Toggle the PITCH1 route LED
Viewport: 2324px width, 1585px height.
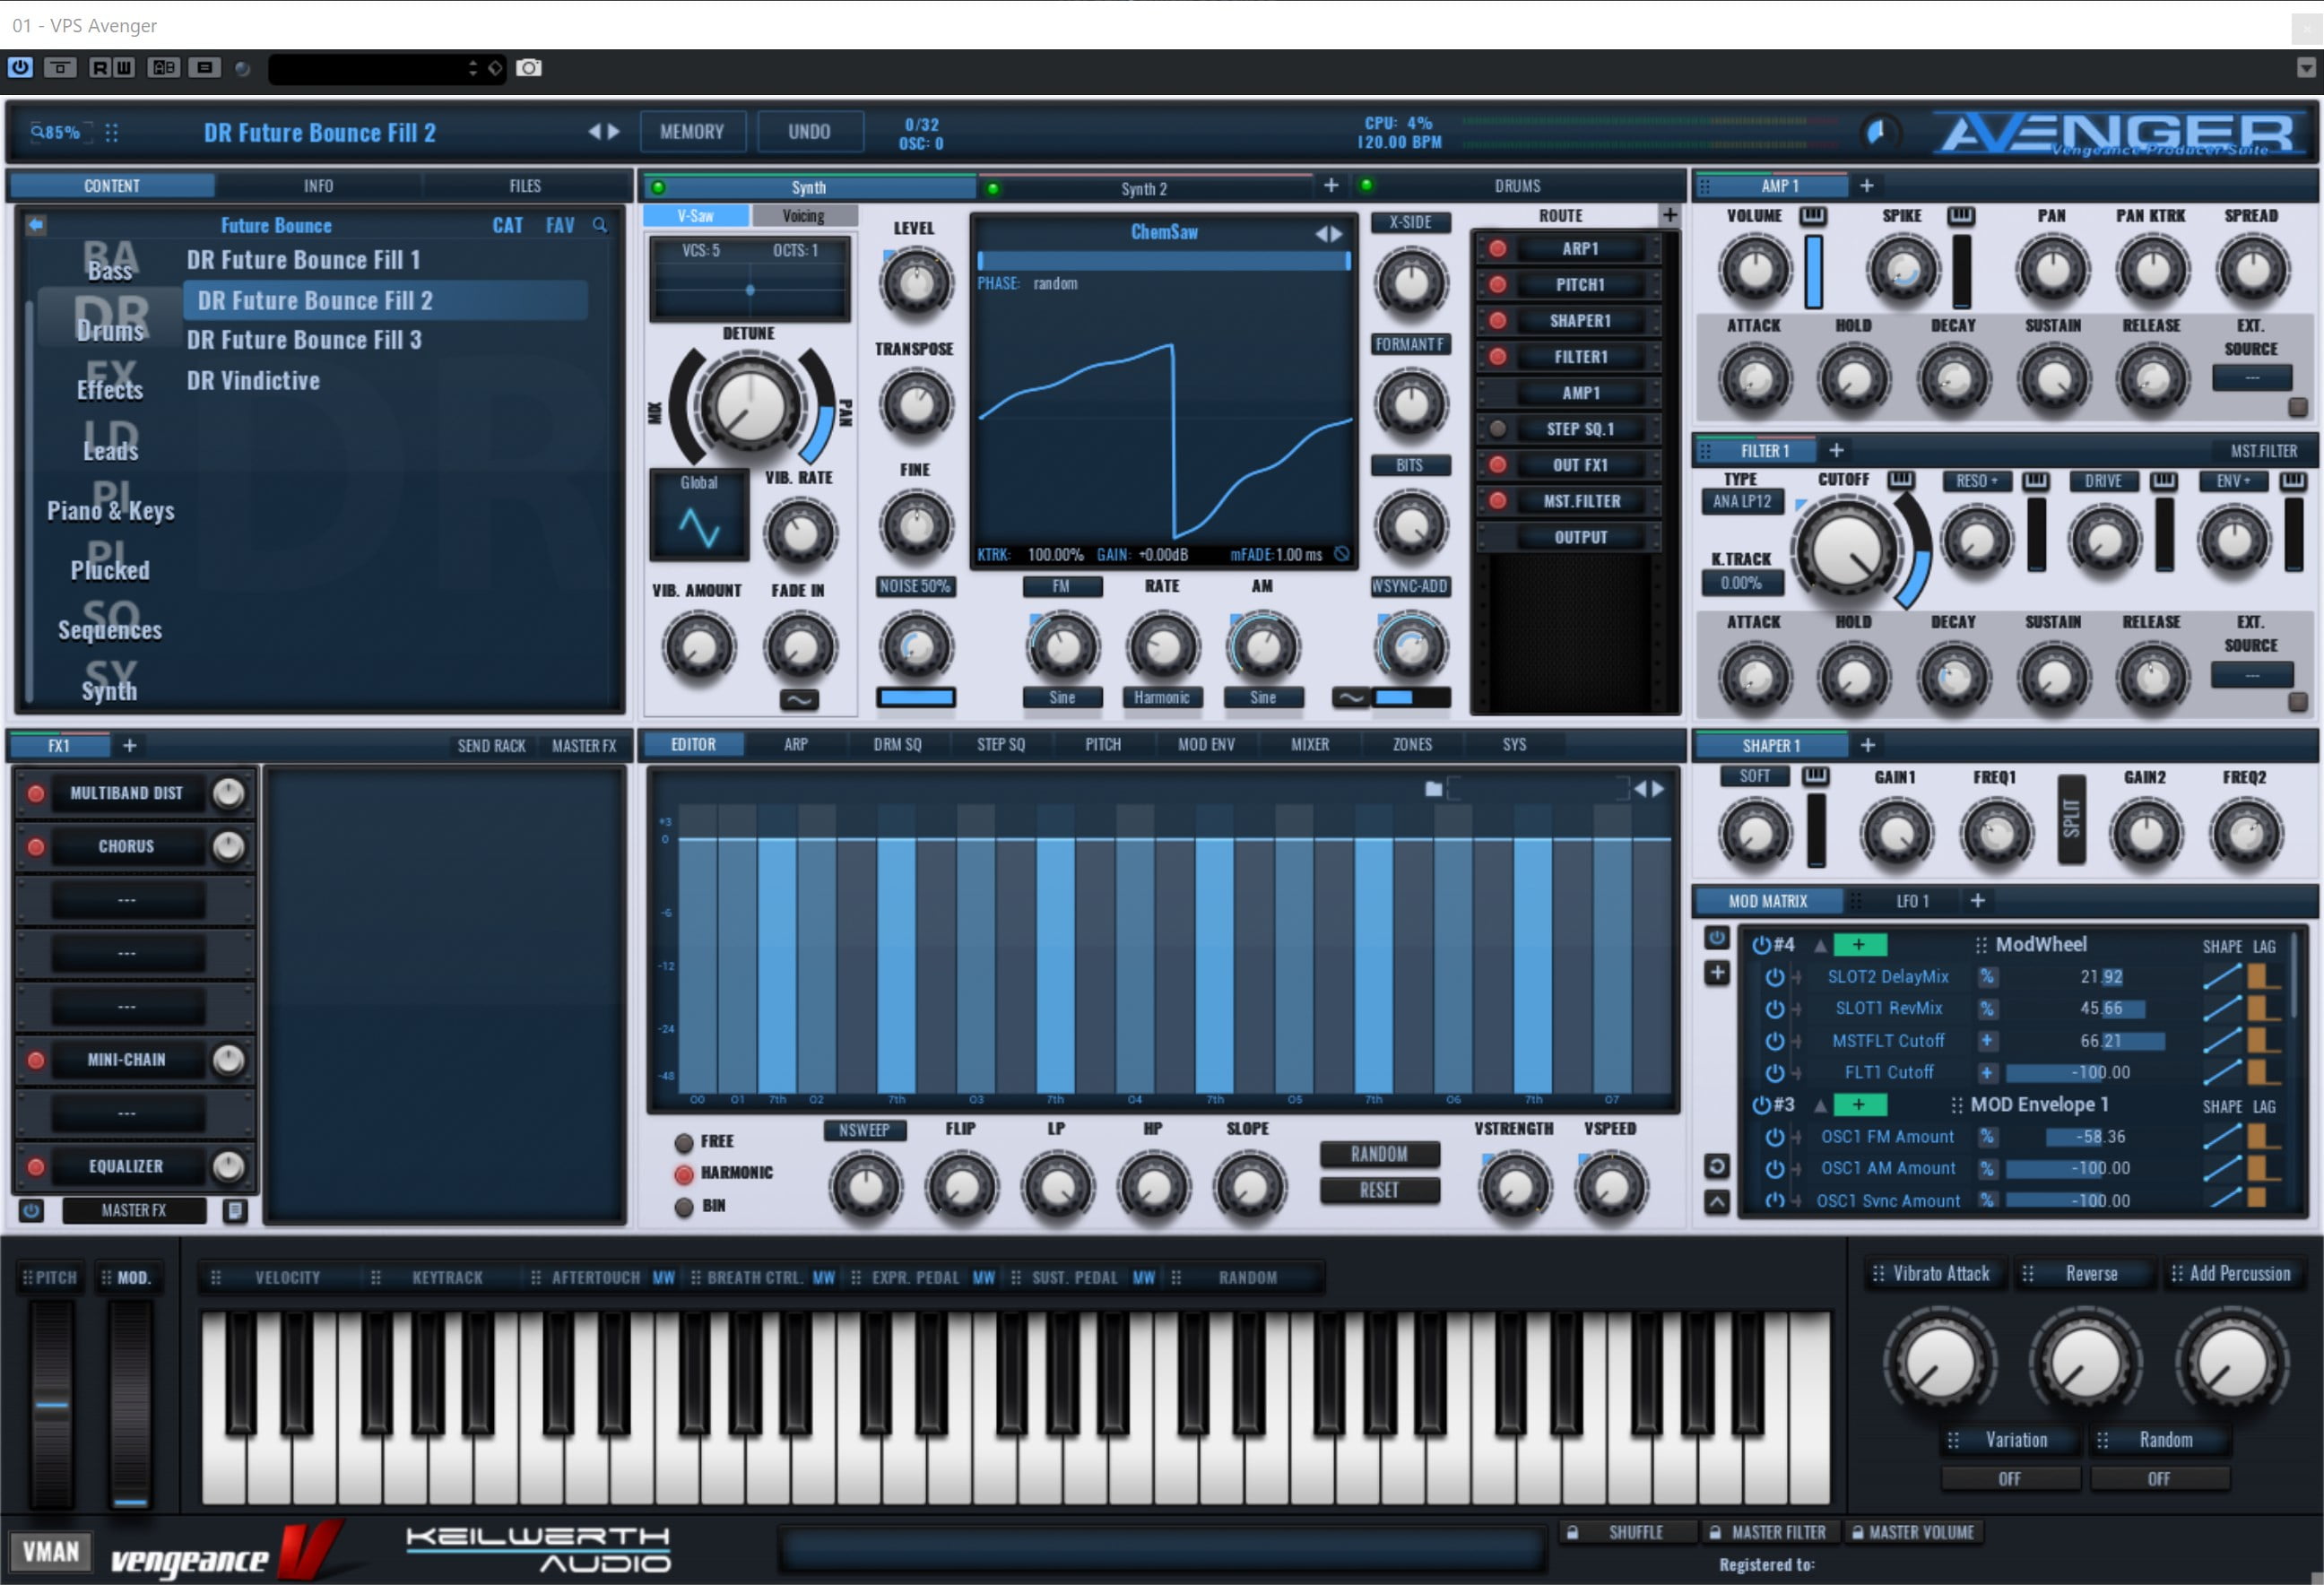pos(1497,285)
